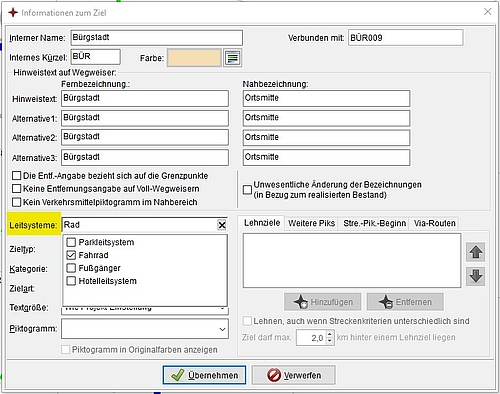Open the Textgröße dropdown arrow
Viewport: 500px width, 394px height.
click(x=222, y=310)
